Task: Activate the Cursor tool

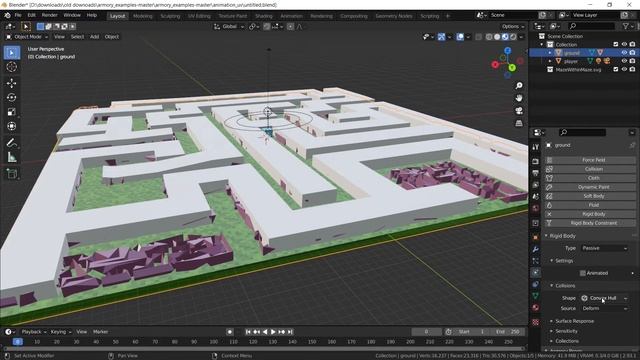Action: pos(12,67)
